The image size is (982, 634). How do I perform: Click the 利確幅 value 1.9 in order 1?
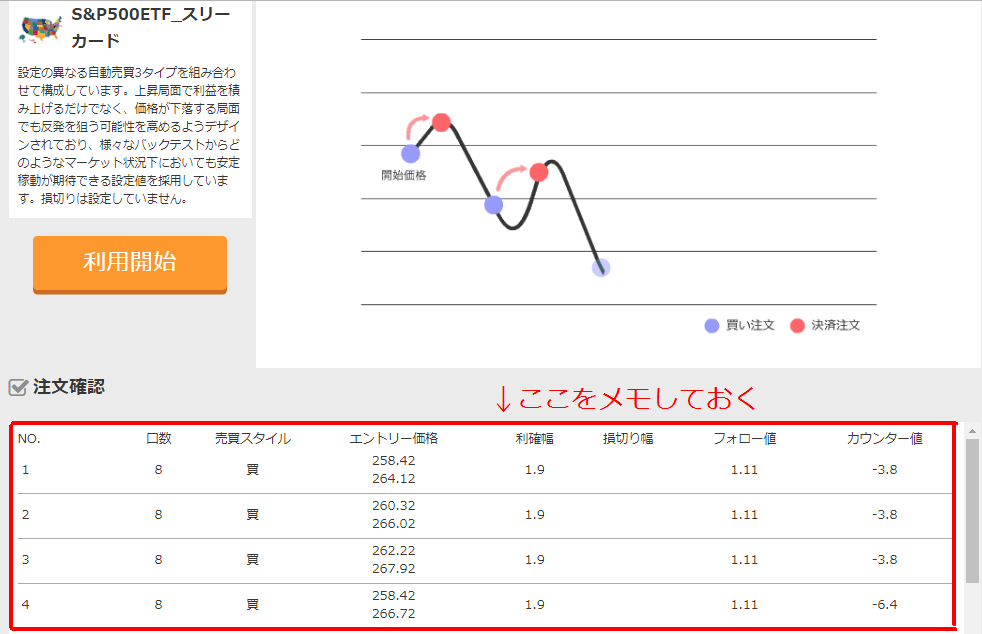[534, 470]
